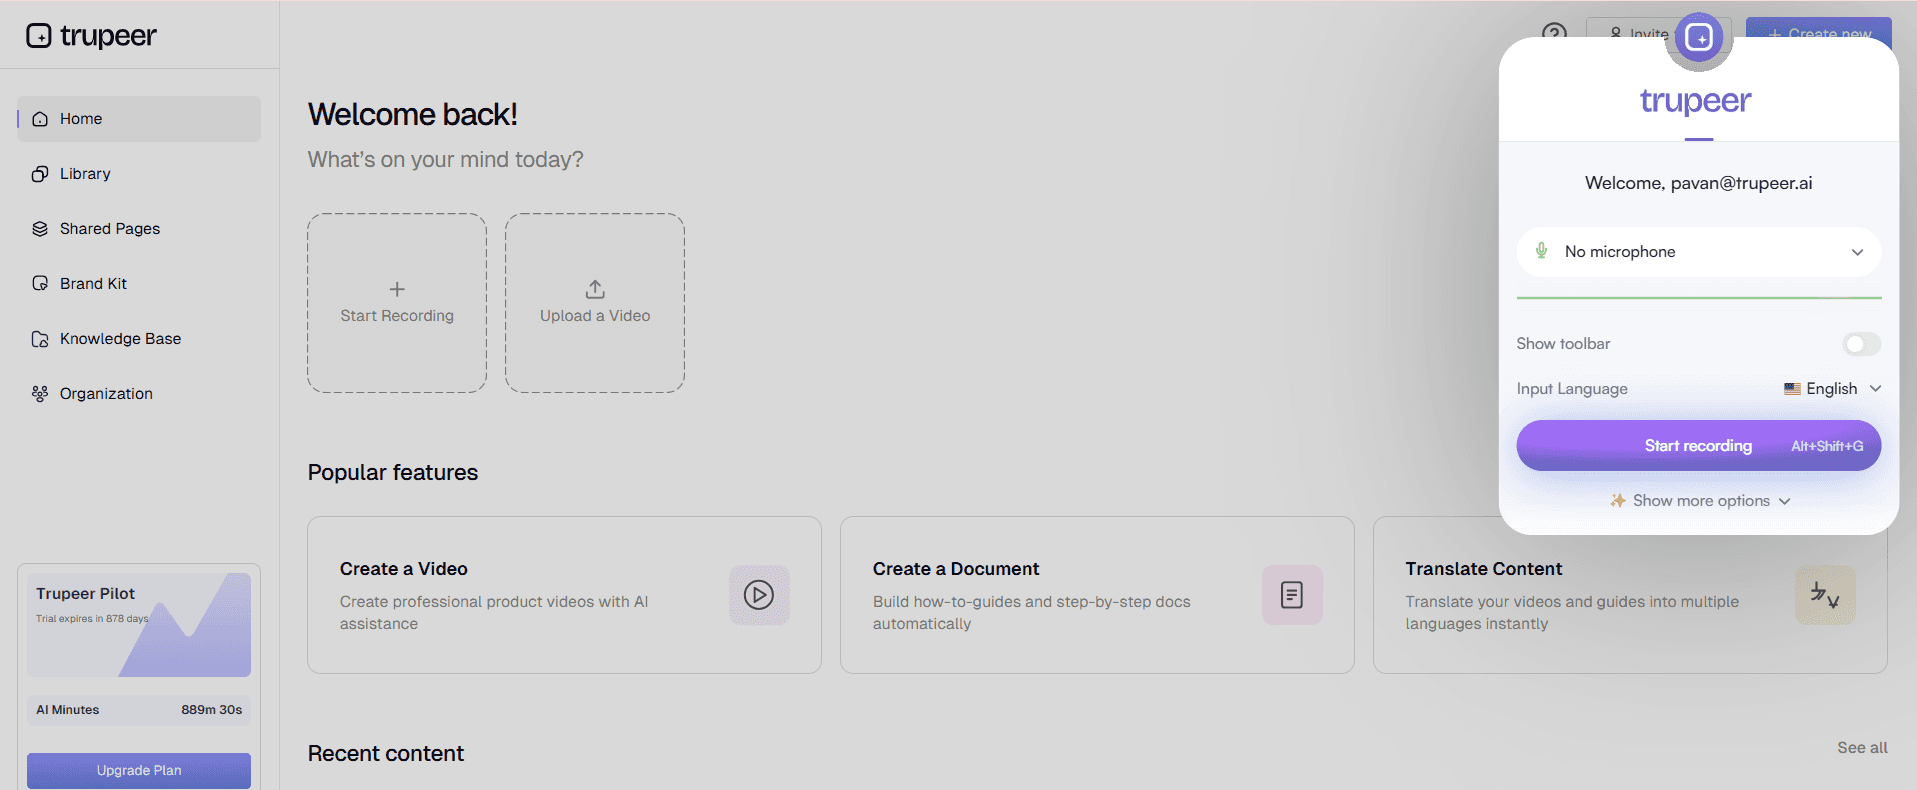
Task: Open the Home page icon
Action: pos(40,119)
